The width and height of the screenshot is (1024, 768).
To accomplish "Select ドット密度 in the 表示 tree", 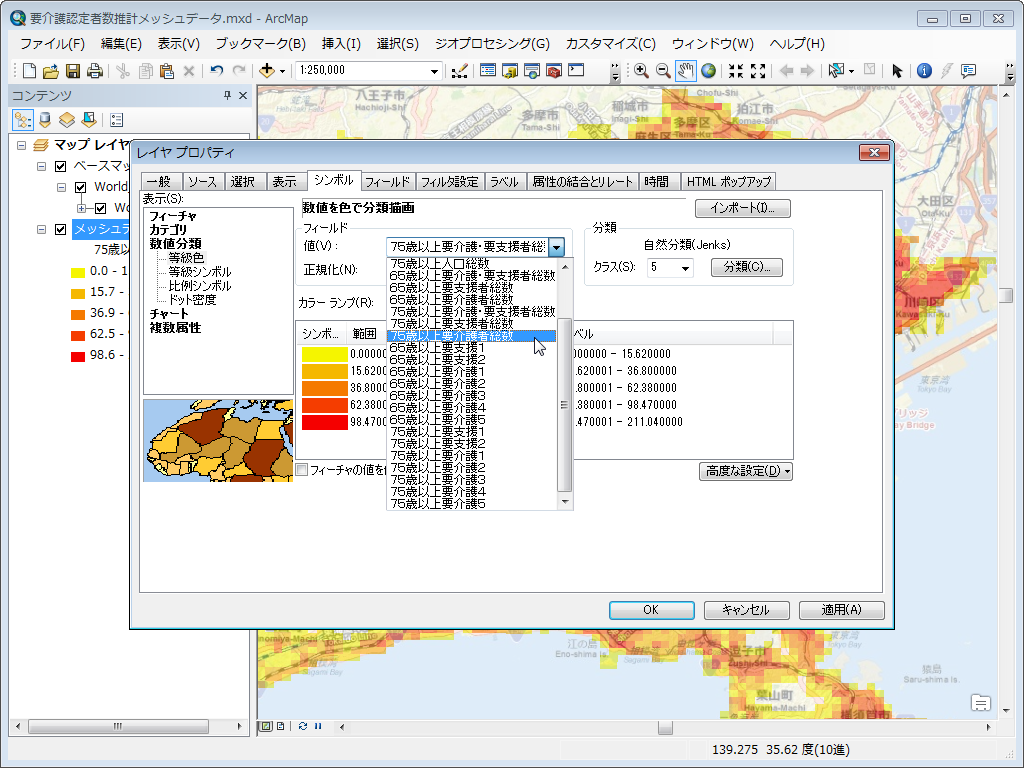I will [x=192, y=300].
